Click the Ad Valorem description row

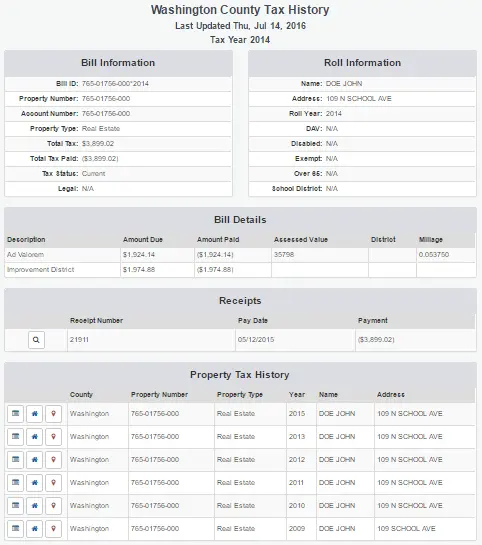tap(240, 255)
